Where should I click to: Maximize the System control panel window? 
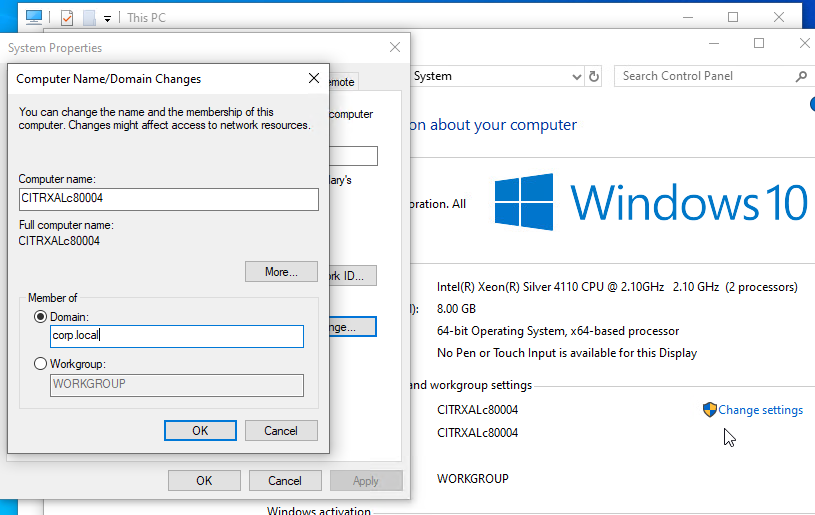point(759,44)
